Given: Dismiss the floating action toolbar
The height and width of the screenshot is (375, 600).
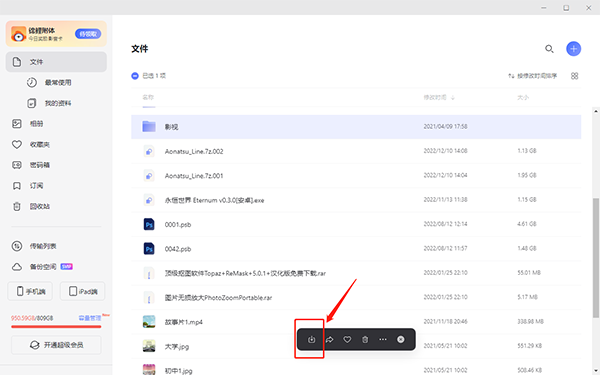Looking at the screenshot, I should click(x=401, y=339).
